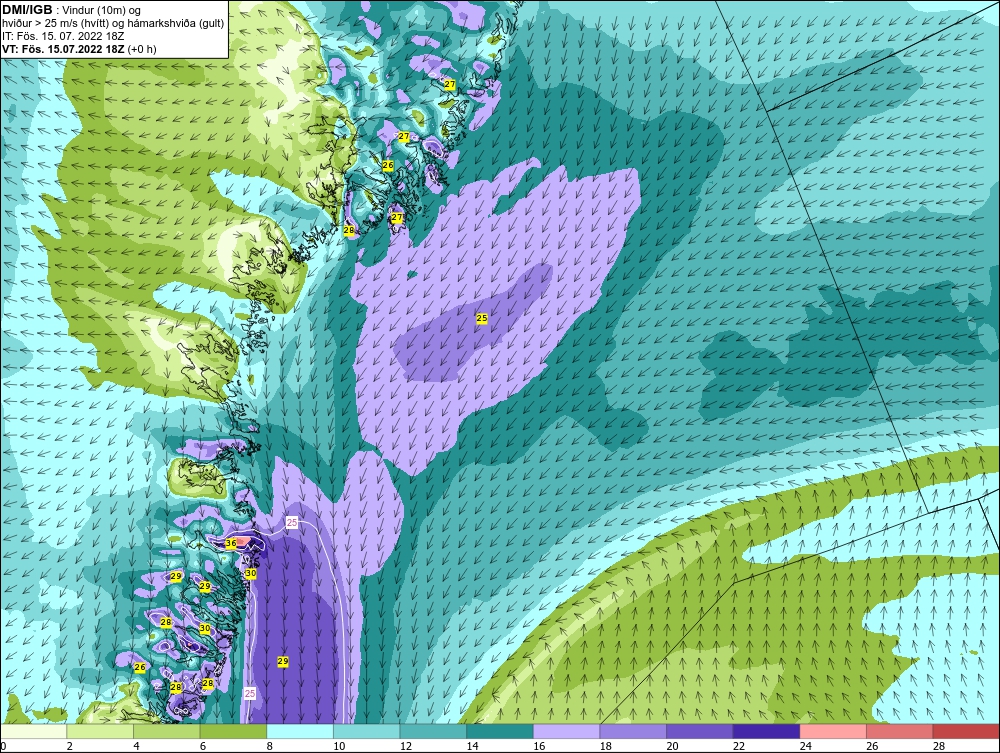Pick the 10–12 m/s turquoise legend swatch
This screenshot has width=1000, height=753.
click(367, 731)
